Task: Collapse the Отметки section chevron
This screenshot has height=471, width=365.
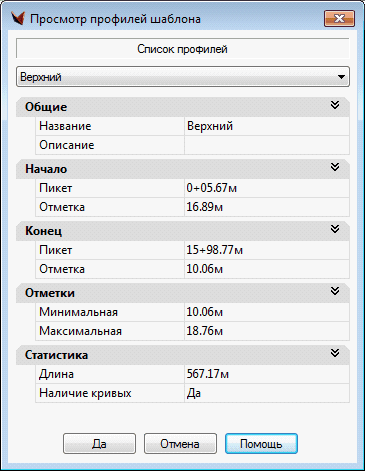Action: 335,291
